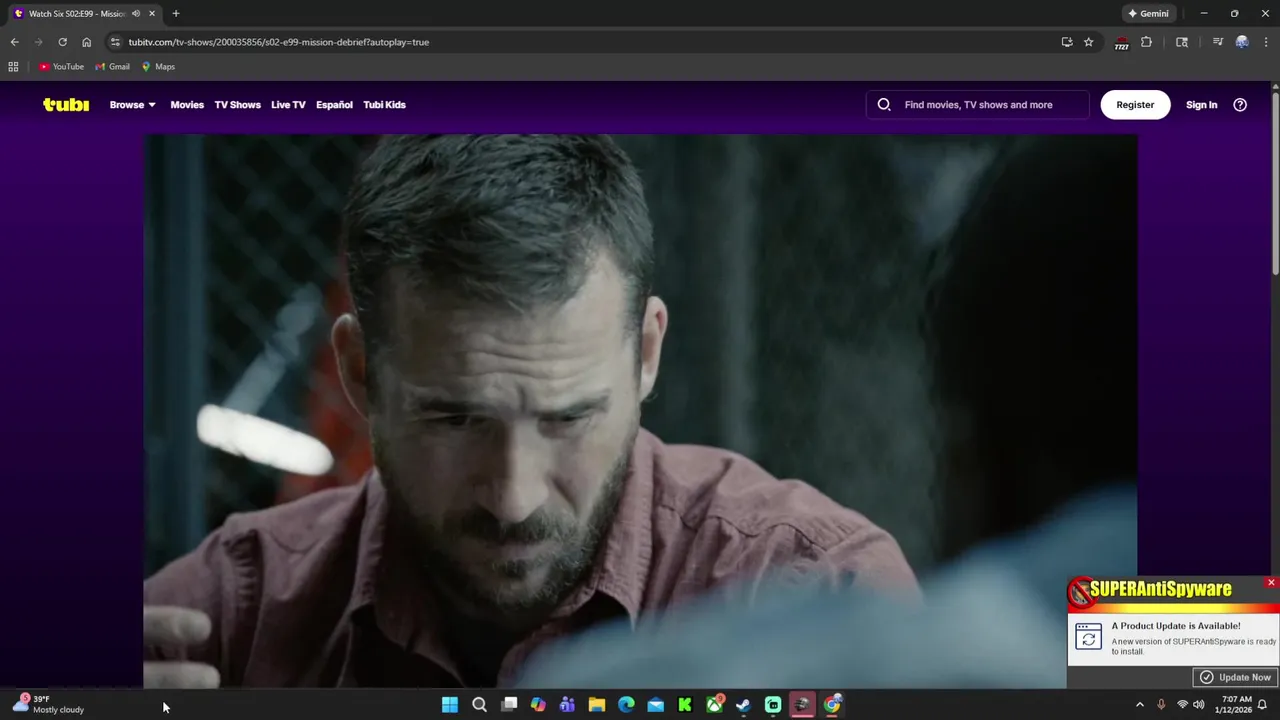The image size is (1280, 720).
Task: Open the Mail app on taskbar
Action: click(x=655, y=705)
